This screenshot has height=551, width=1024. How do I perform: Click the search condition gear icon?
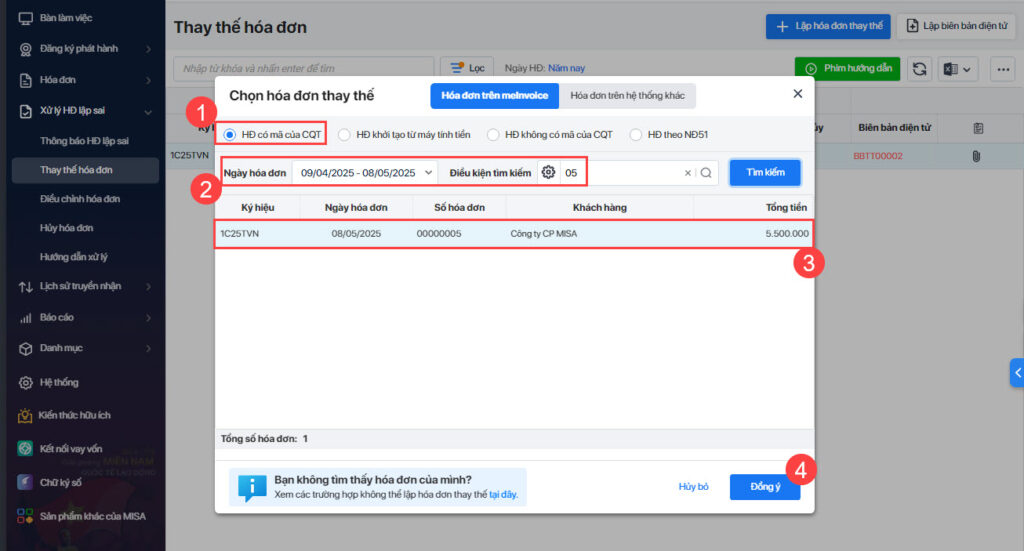click(548, 172)
